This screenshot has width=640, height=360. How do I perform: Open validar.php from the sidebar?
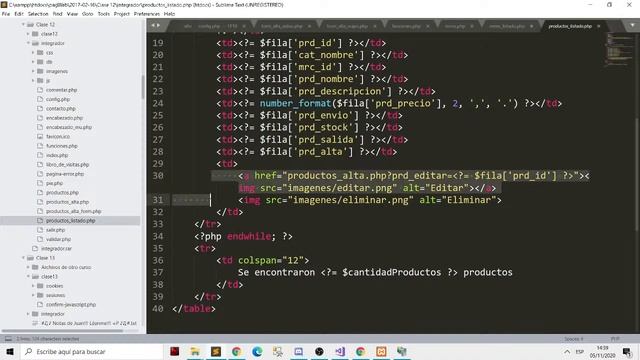tap(58, 239)
